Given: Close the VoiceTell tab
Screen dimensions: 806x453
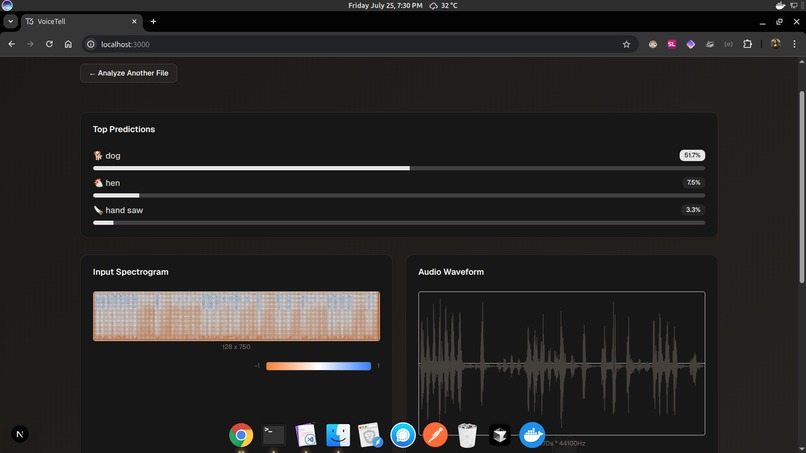Looking at the screenshot, I should coord(134,22).
